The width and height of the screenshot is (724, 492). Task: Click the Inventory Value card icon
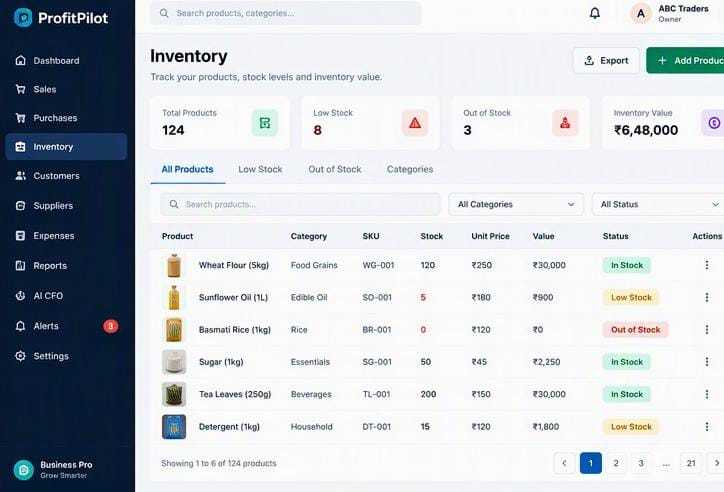click(x=713, y=123)
